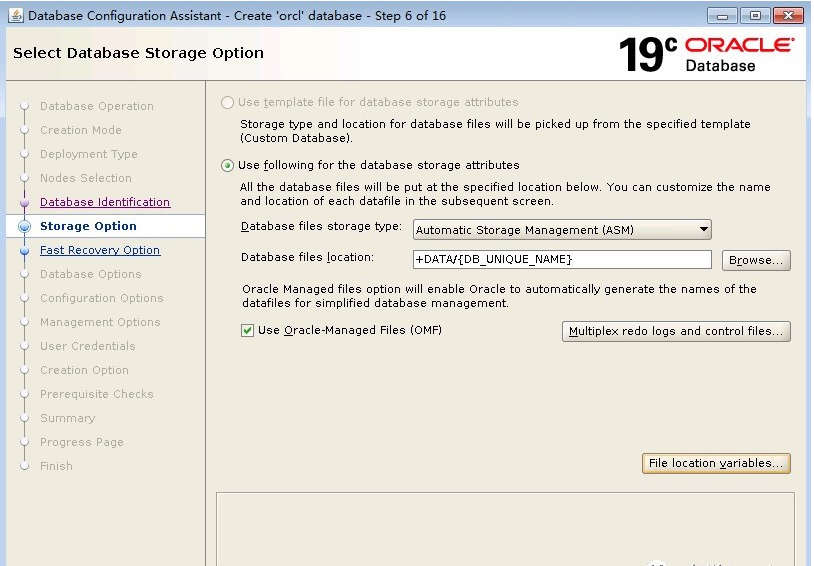Click the Management Options step label
This screenshot has height=566, width=814.
100,322
